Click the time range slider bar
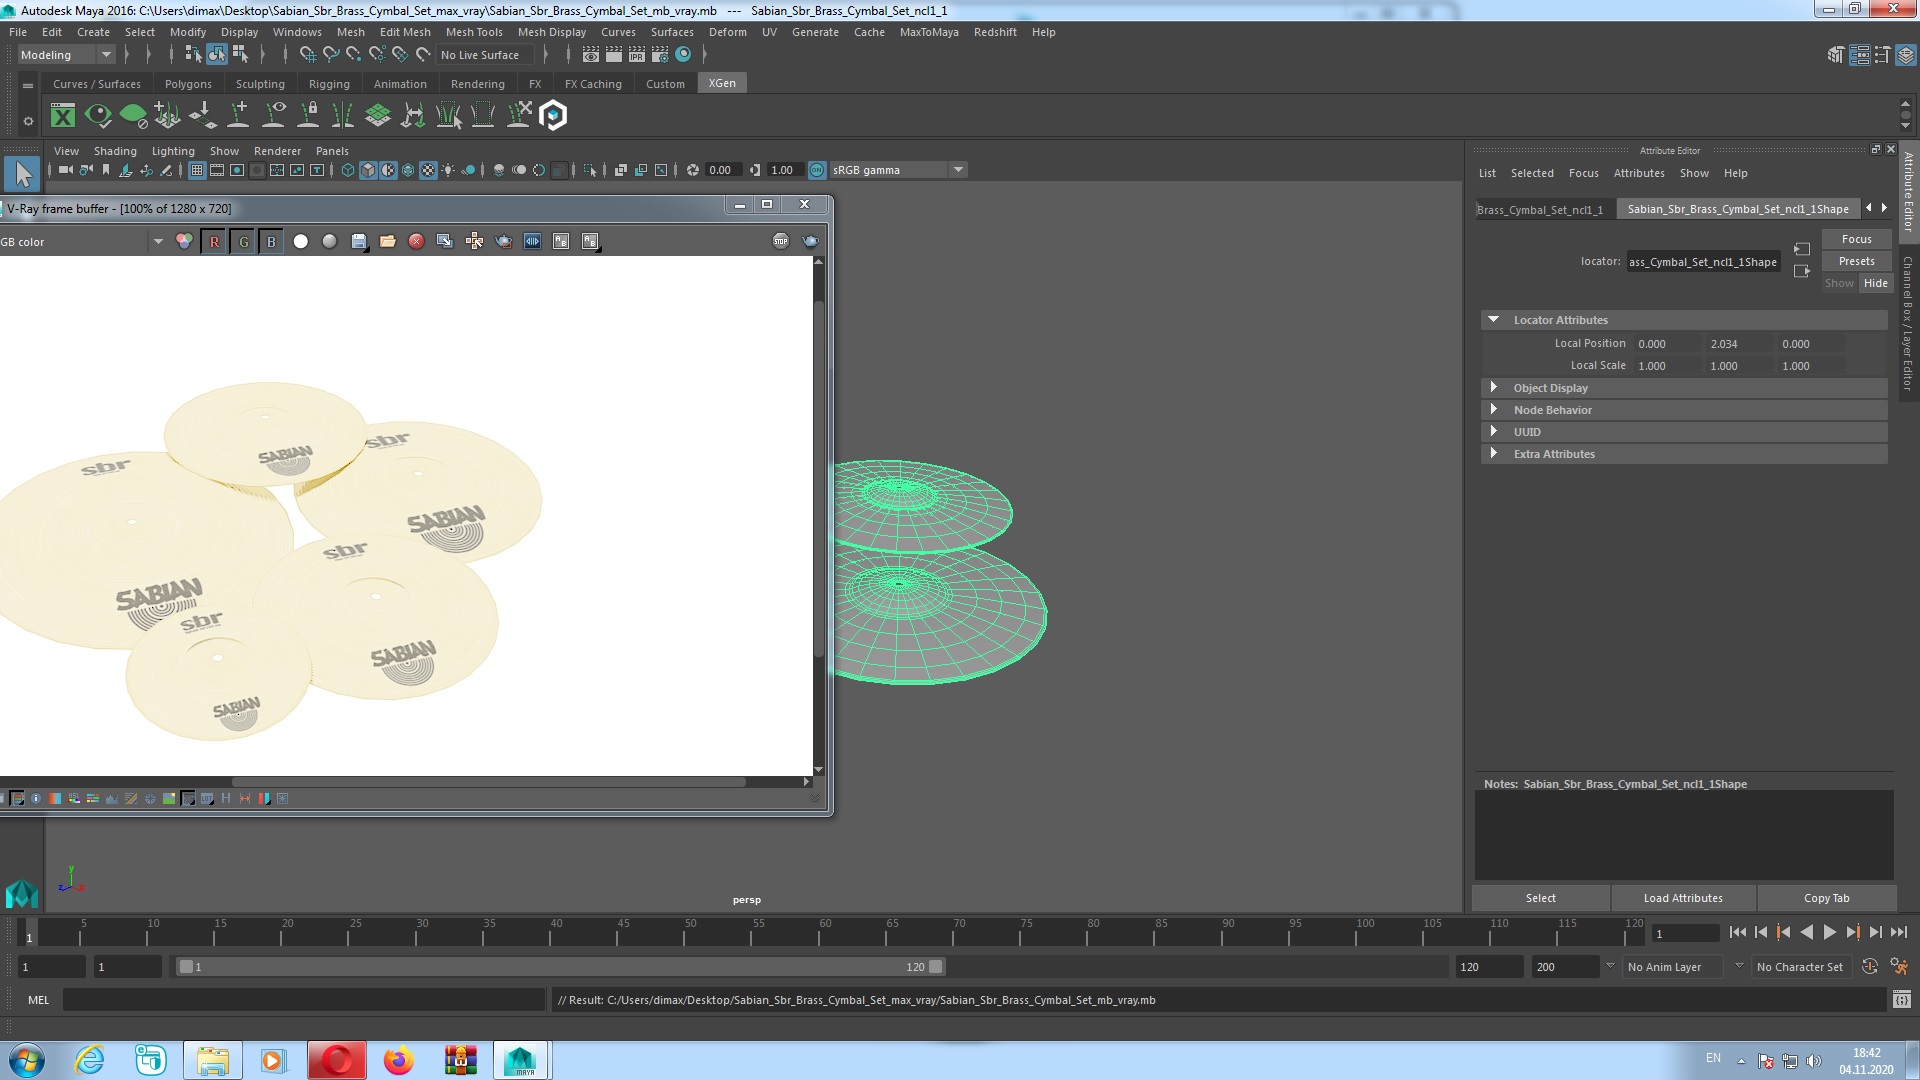Screen dimensions: 1920x1080 (560, 967)
